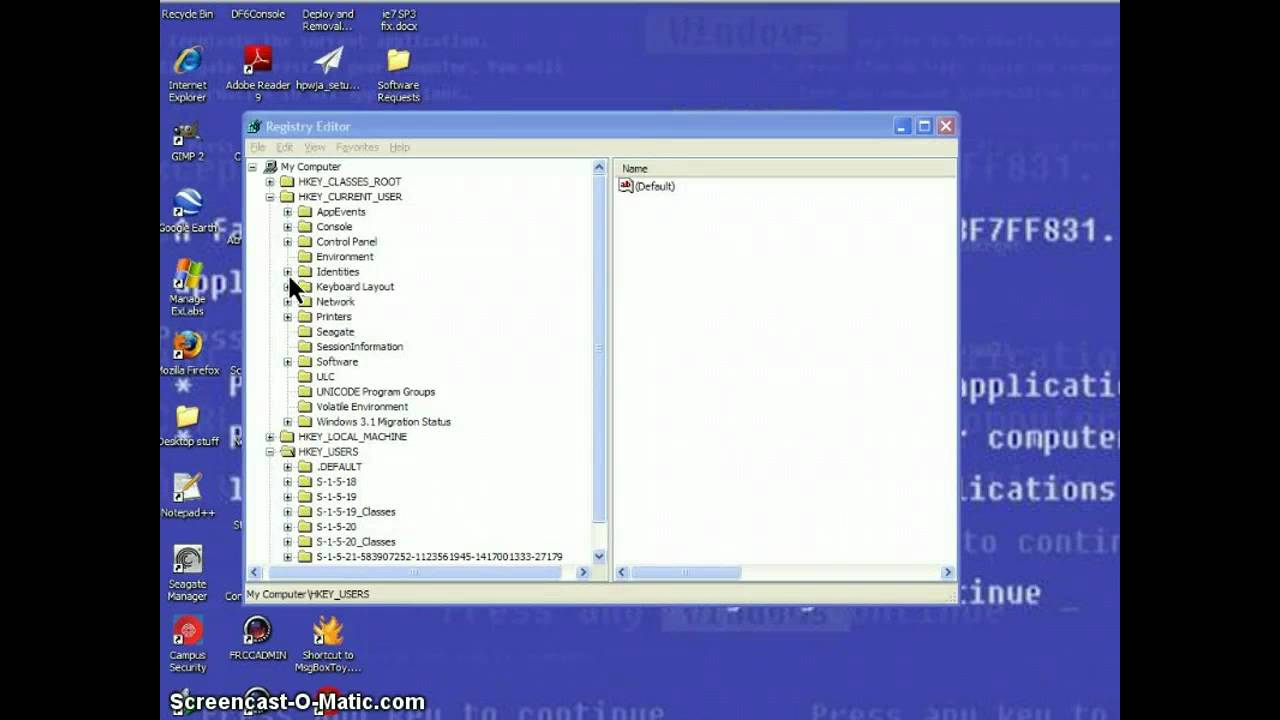Screen dimensions: 1280x720
Task: Select the Identities key label
Action: [x=337, y=272]
